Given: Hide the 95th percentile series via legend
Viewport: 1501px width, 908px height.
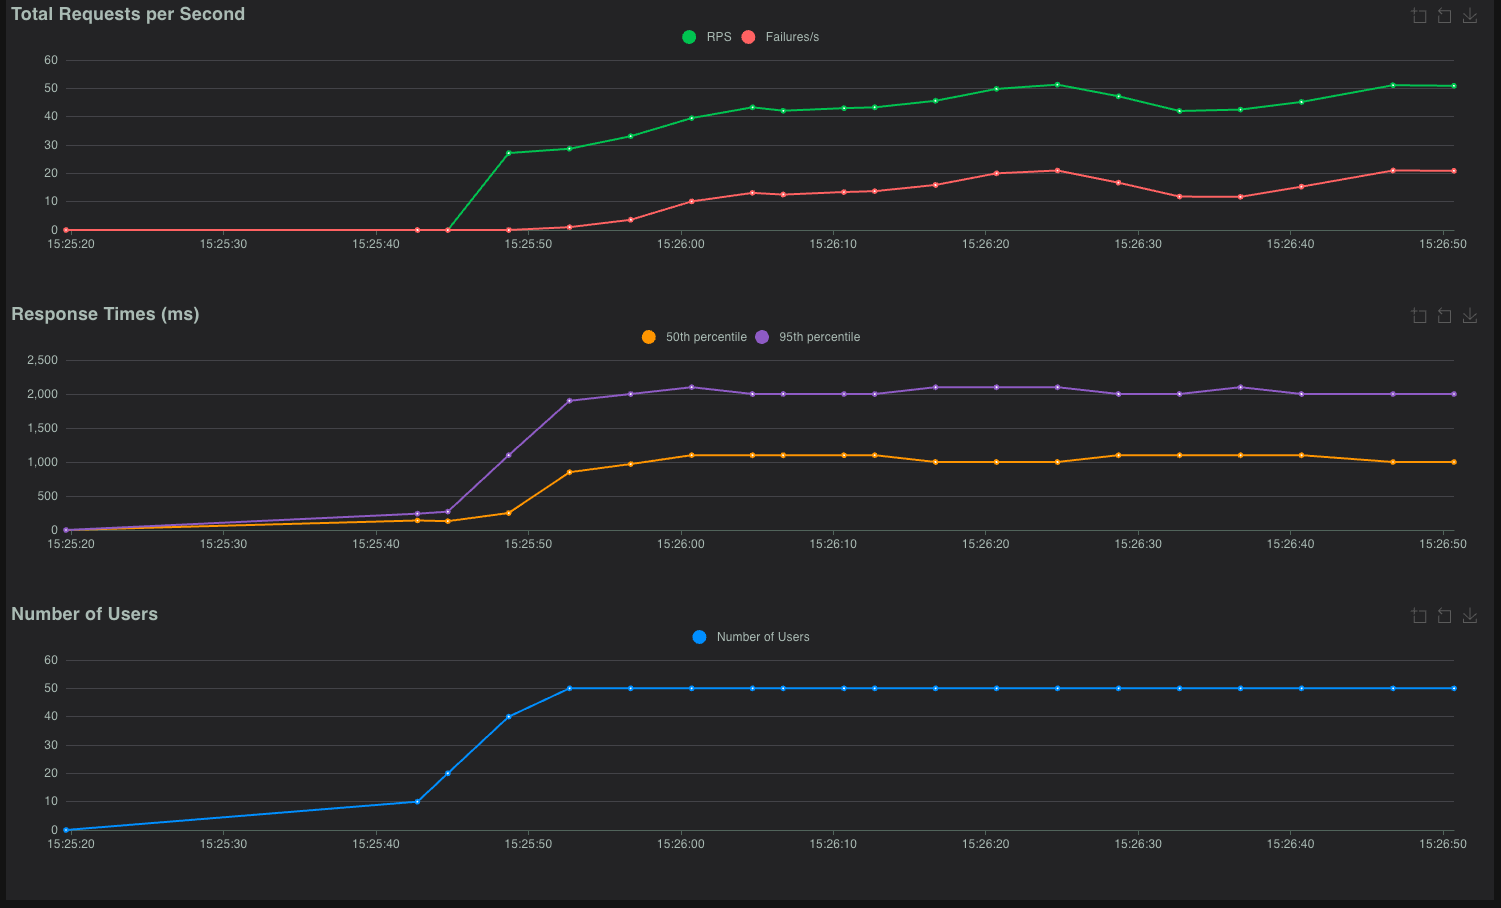Looking at the screenshot, I should pyautogui.click(x=819, y=337).
